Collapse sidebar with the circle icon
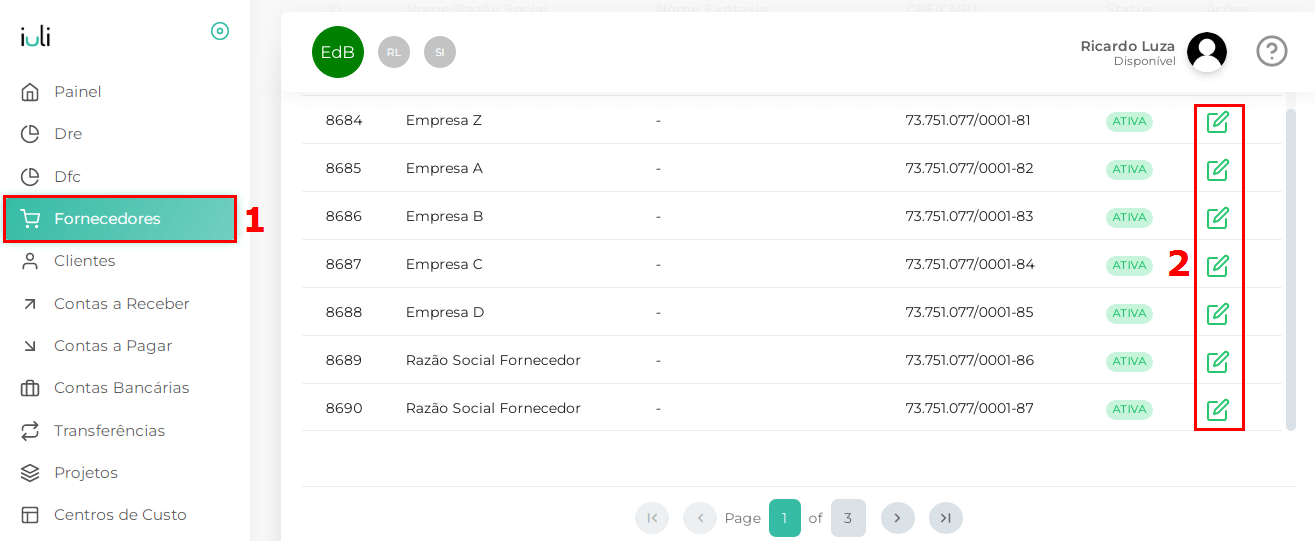The image size is (1315, 541). point(220,31)
